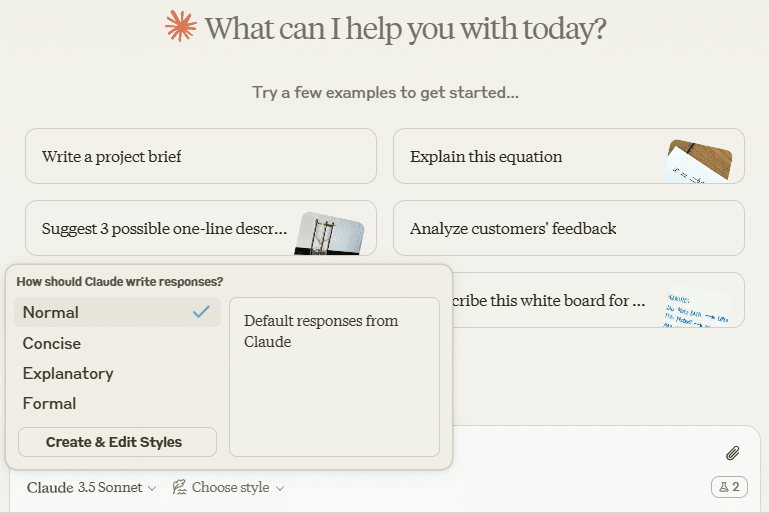Open the whiteboard notes thumbnail
The width and height of the screenshot is (769, 513).
(x=697, y=308)
